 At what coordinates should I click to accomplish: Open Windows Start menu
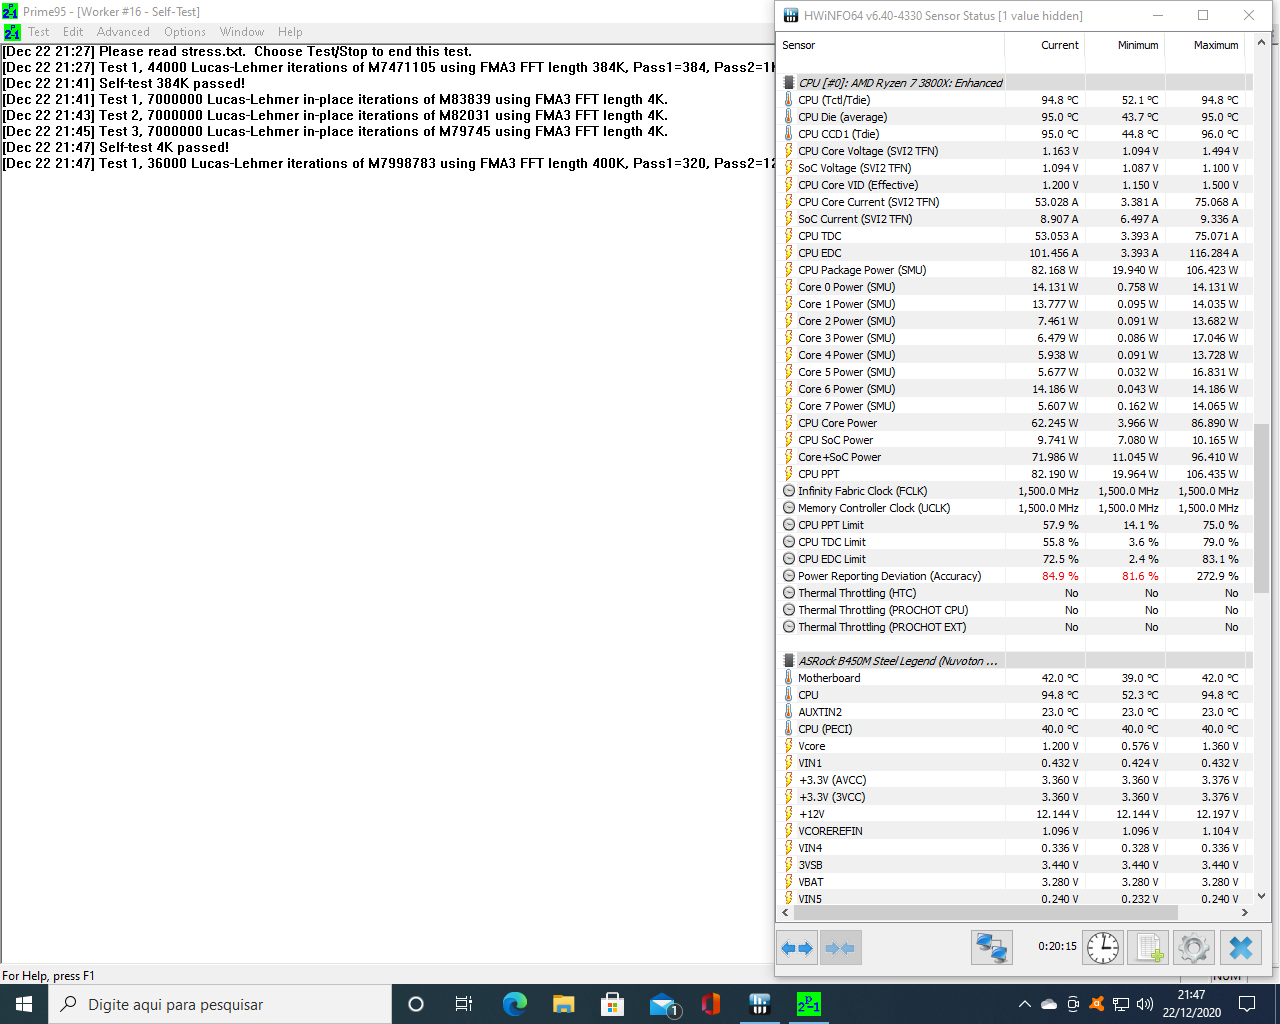tap(24, 1004)
